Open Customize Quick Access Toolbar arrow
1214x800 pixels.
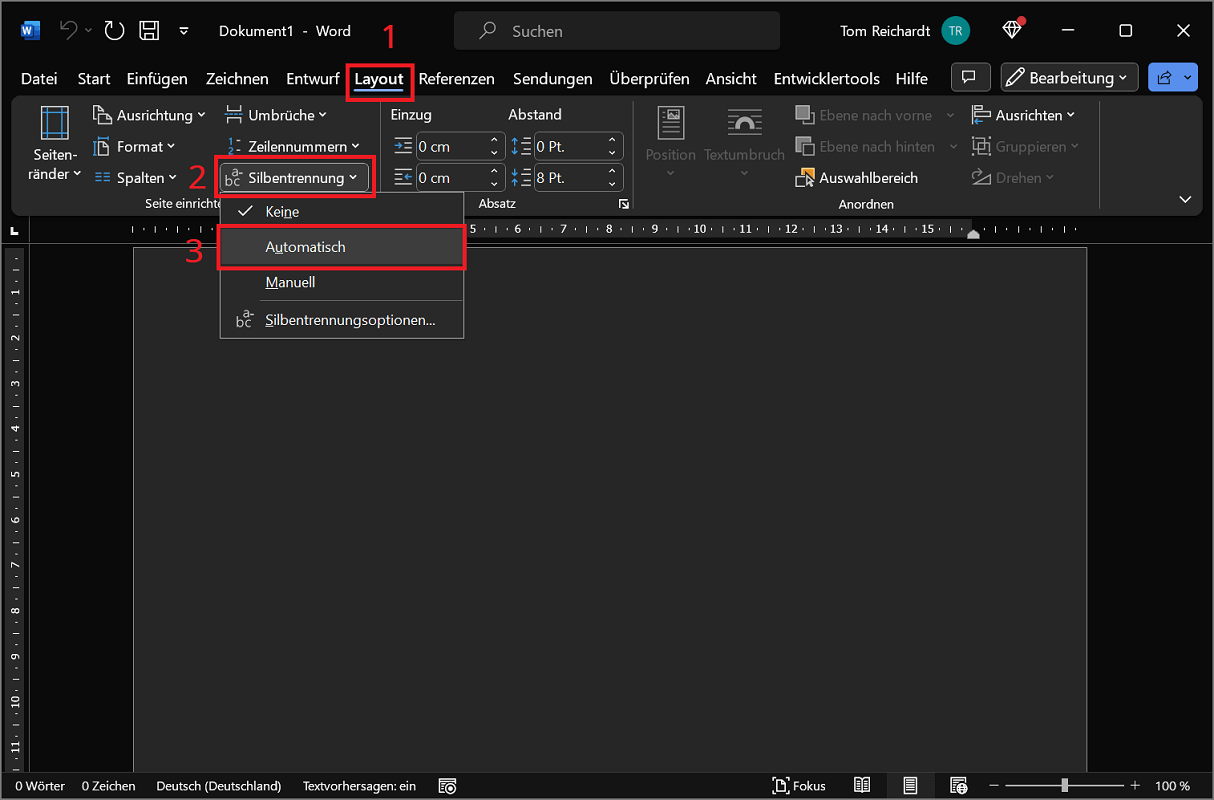184,31
